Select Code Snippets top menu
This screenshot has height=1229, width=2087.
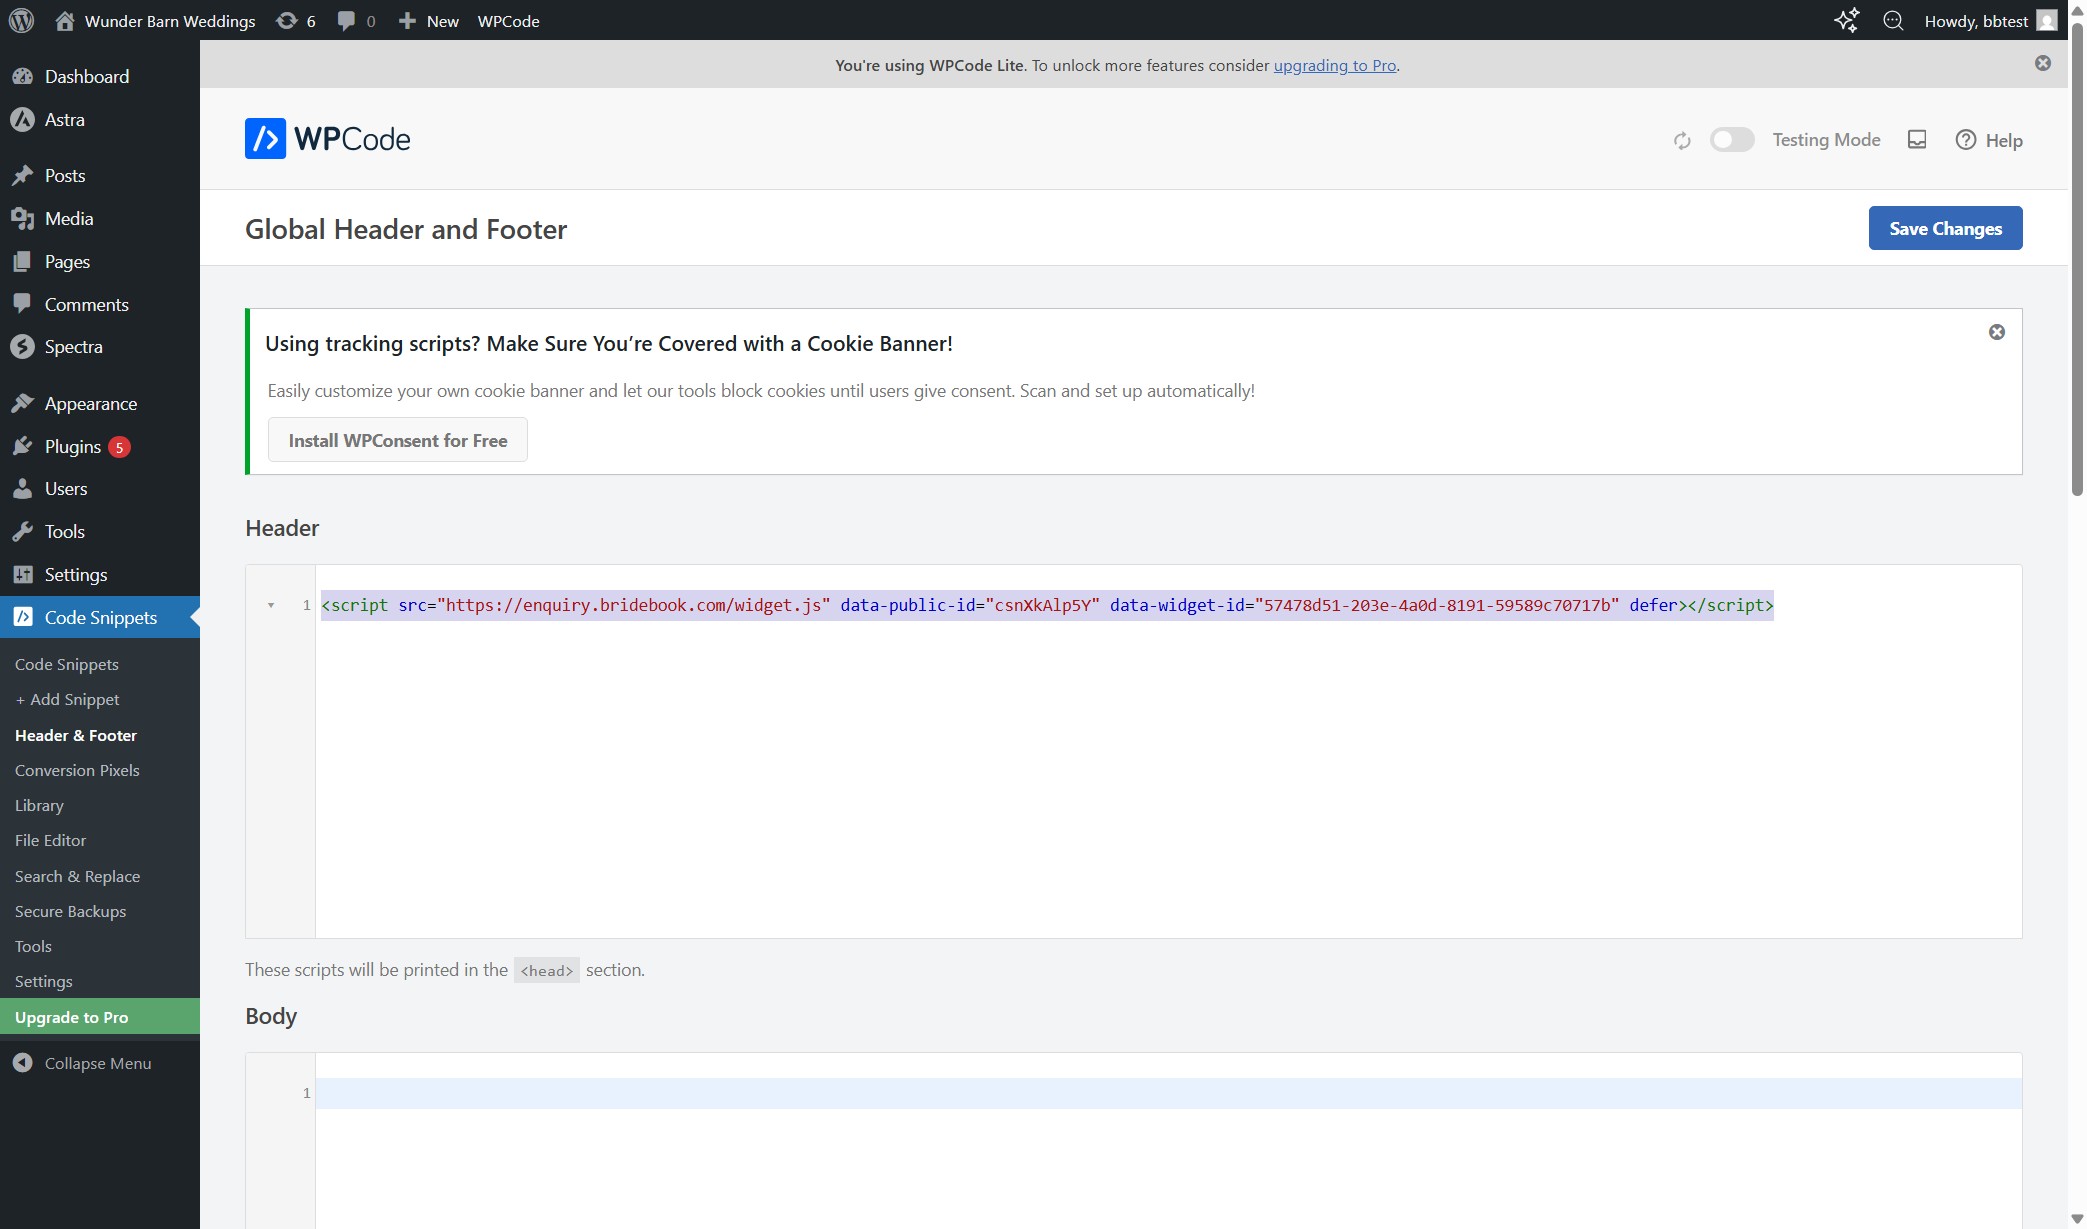coord(100,617)
